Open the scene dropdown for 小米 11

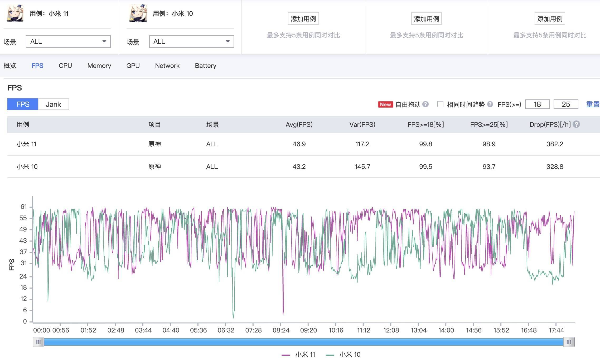tap(68, 41)
